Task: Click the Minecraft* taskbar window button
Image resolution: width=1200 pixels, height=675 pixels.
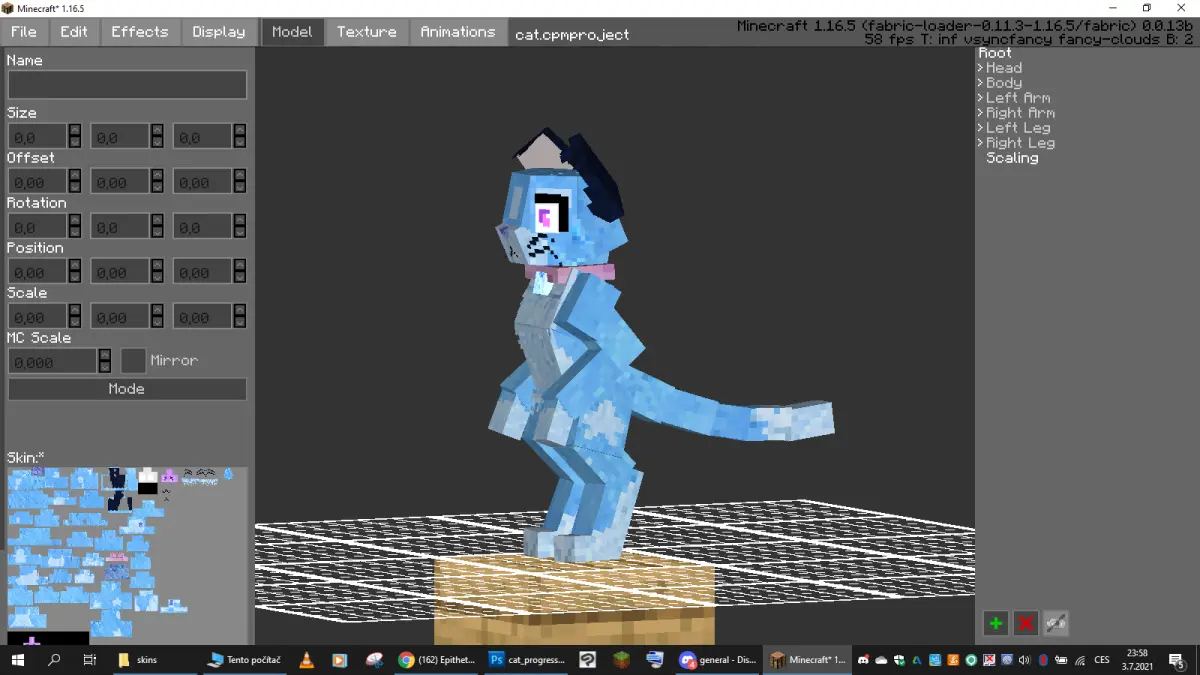Action: [x=809, y=660]
